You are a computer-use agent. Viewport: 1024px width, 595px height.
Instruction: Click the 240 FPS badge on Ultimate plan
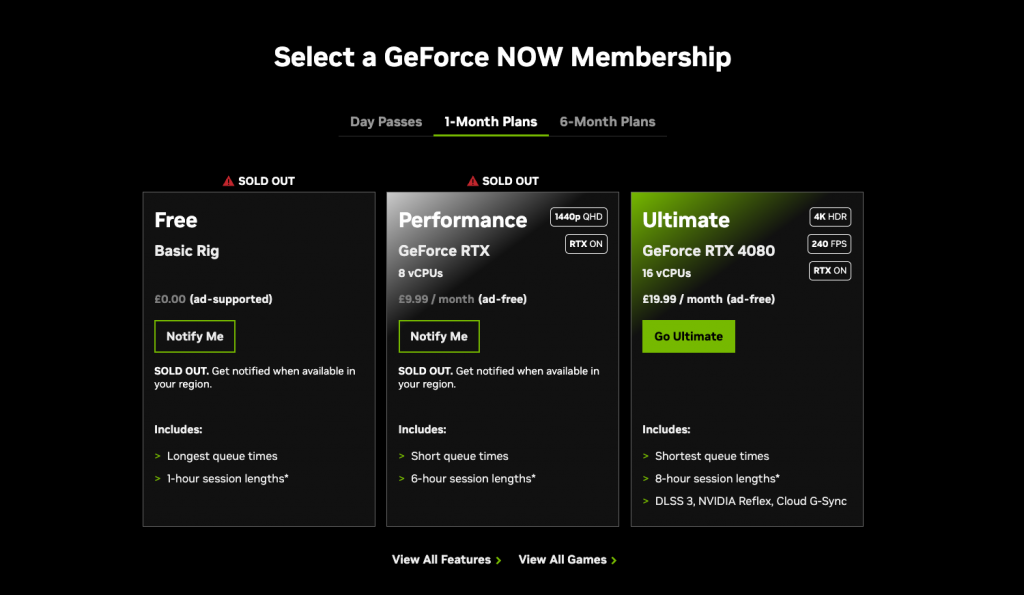tap(829, 243)
